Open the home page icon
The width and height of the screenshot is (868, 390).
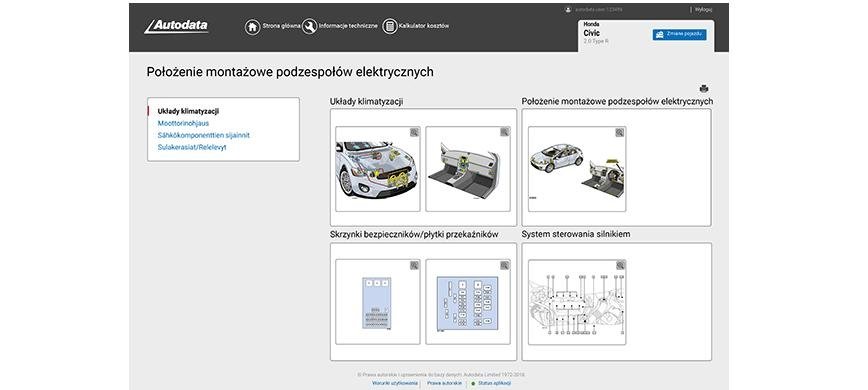(x=252, y=27)
